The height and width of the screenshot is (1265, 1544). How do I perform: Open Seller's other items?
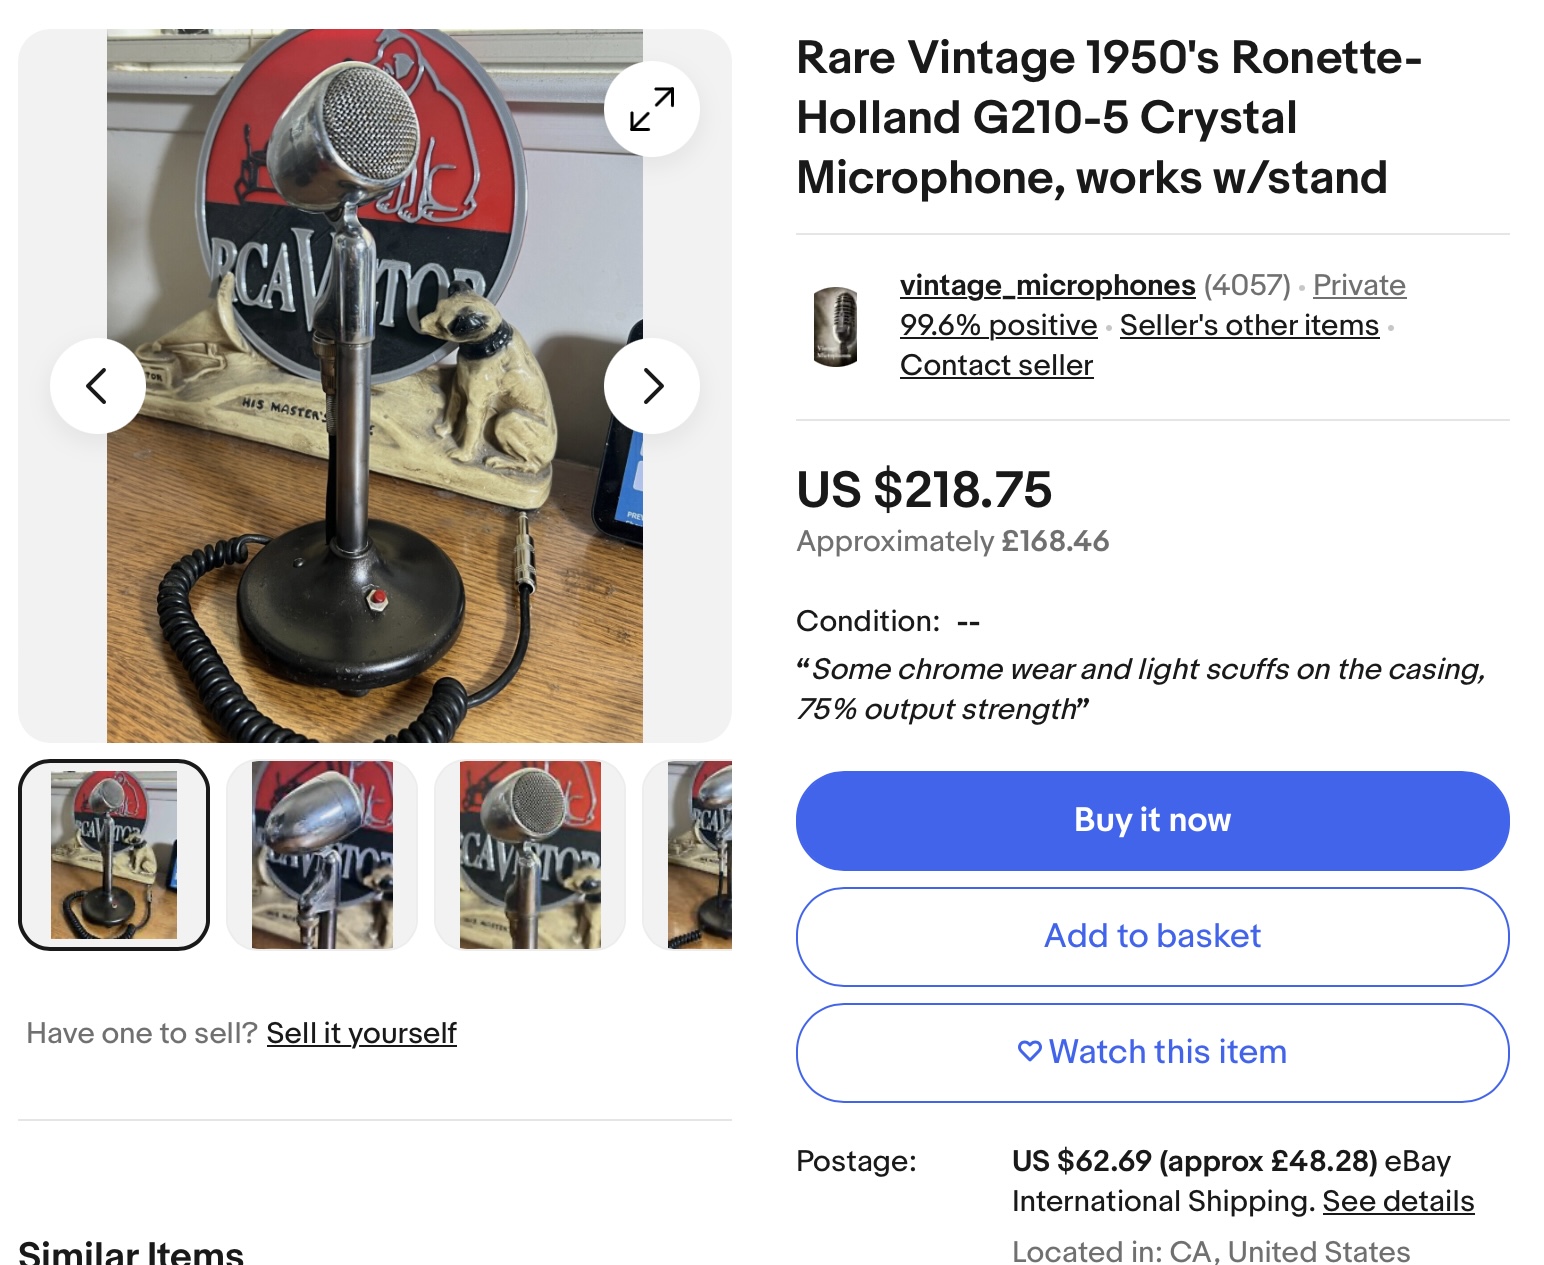(1249, 326)
